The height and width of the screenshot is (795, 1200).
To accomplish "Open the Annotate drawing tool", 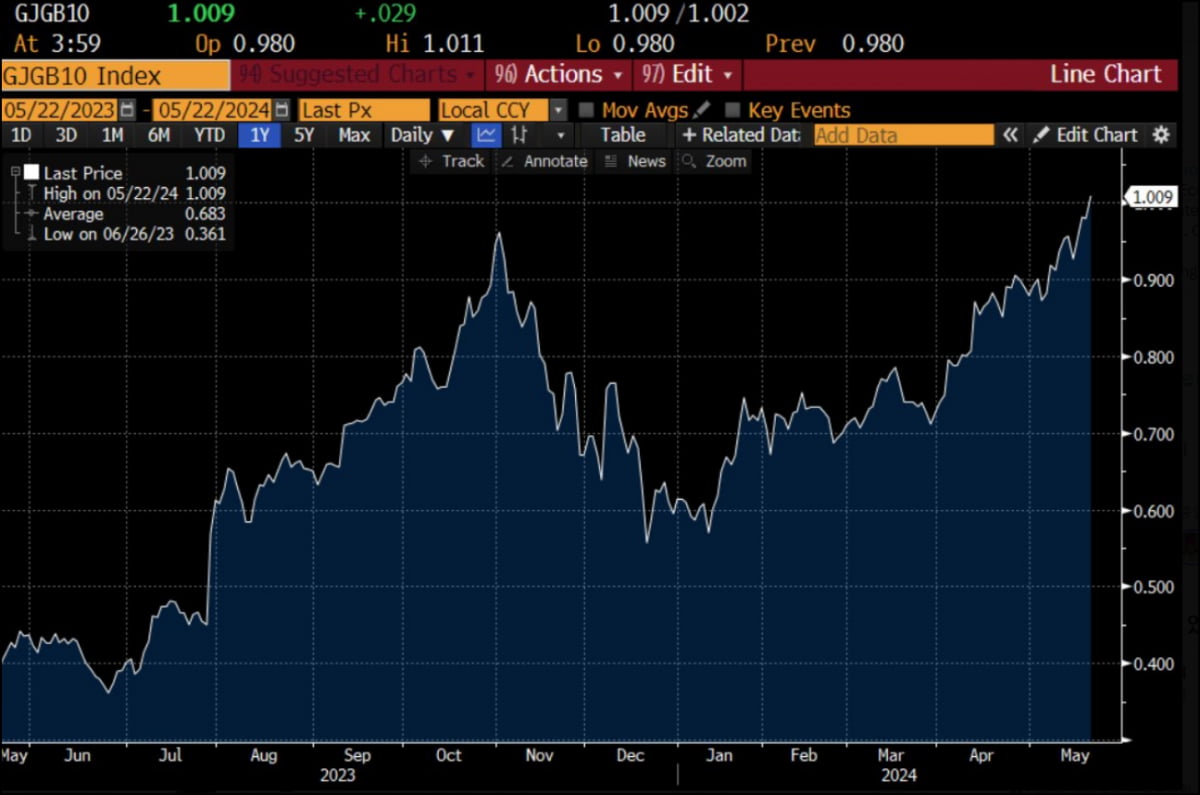I will 544,161.
